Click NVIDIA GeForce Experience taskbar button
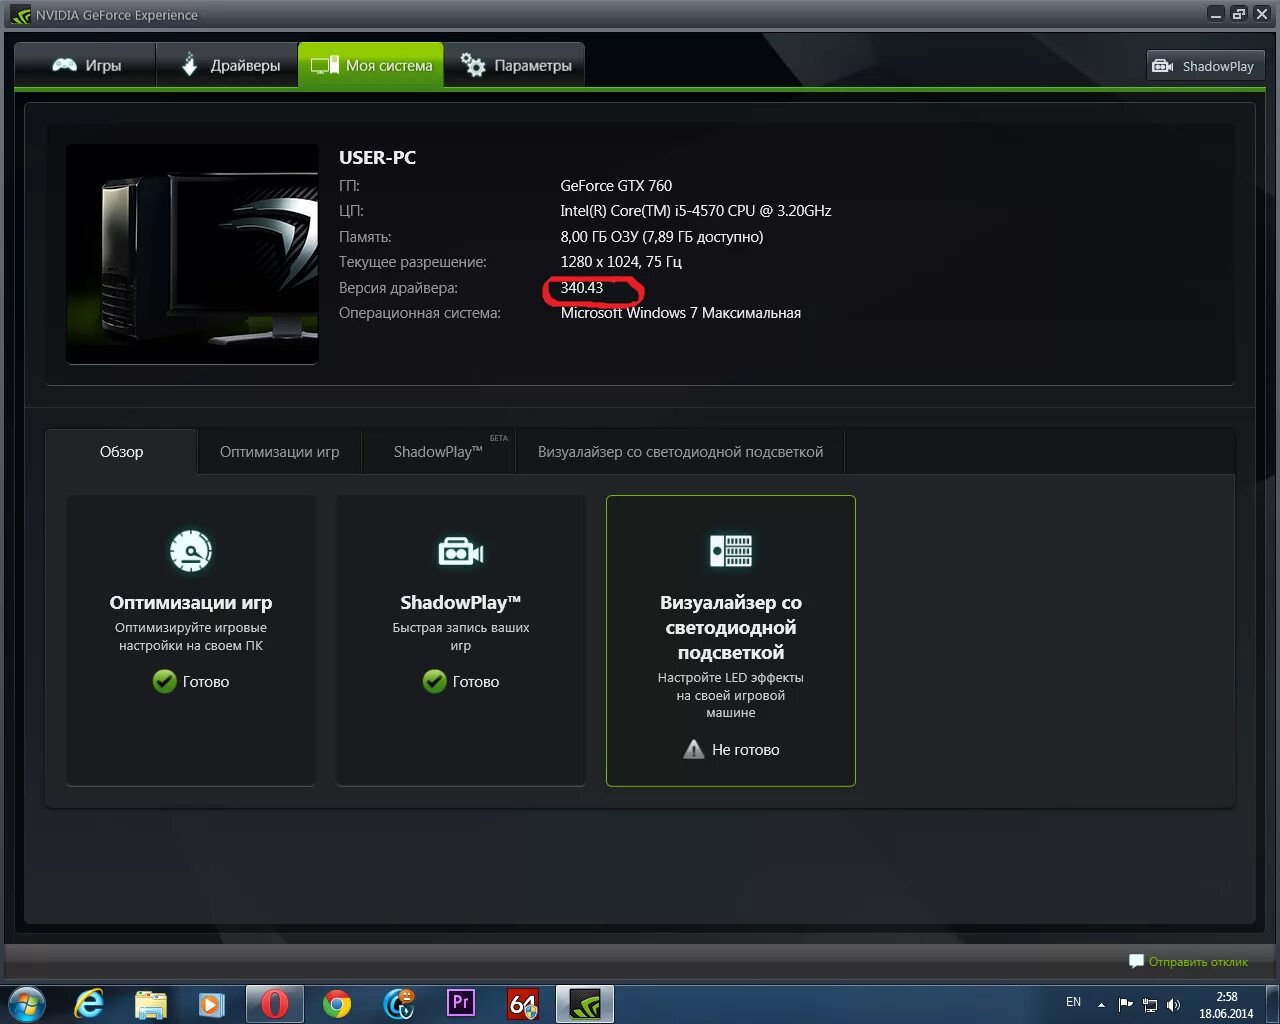Screen dimensions: 1280x1024 [584, 1004]
